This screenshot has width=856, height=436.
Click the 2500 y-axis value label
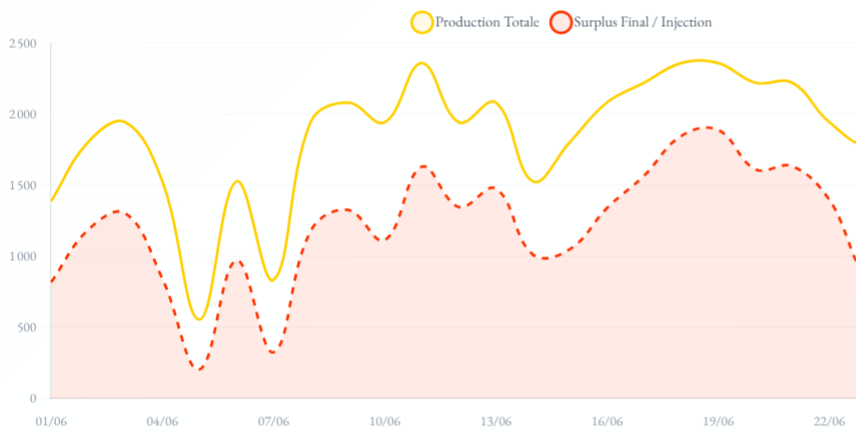point(22,44)
